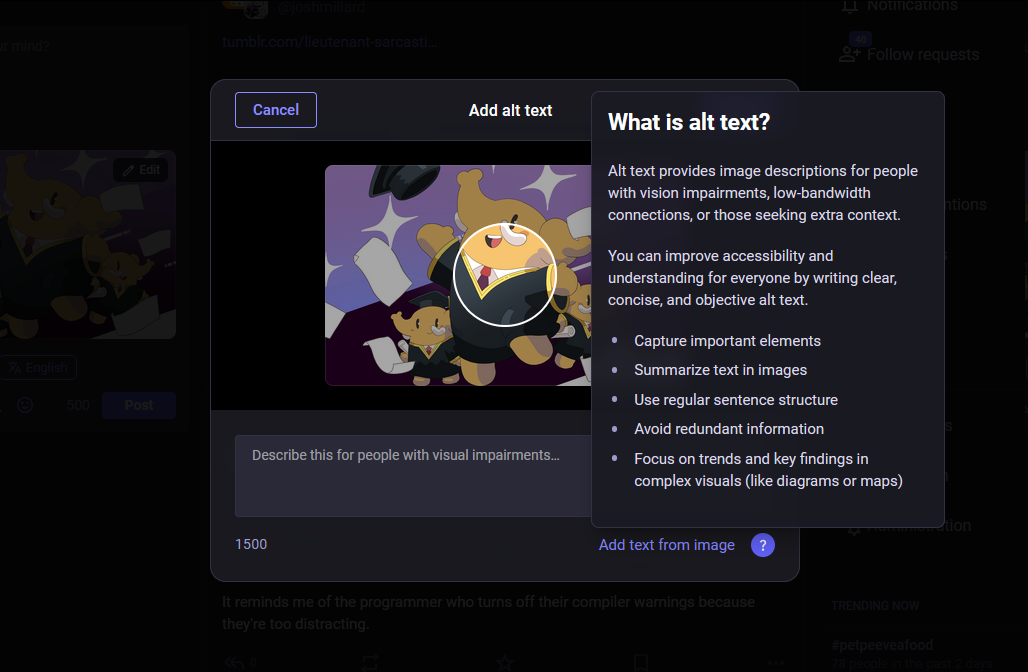Click the tumblr.com link in the post
The width and height of the screenshot is (1028, 672).
(330, 42)
